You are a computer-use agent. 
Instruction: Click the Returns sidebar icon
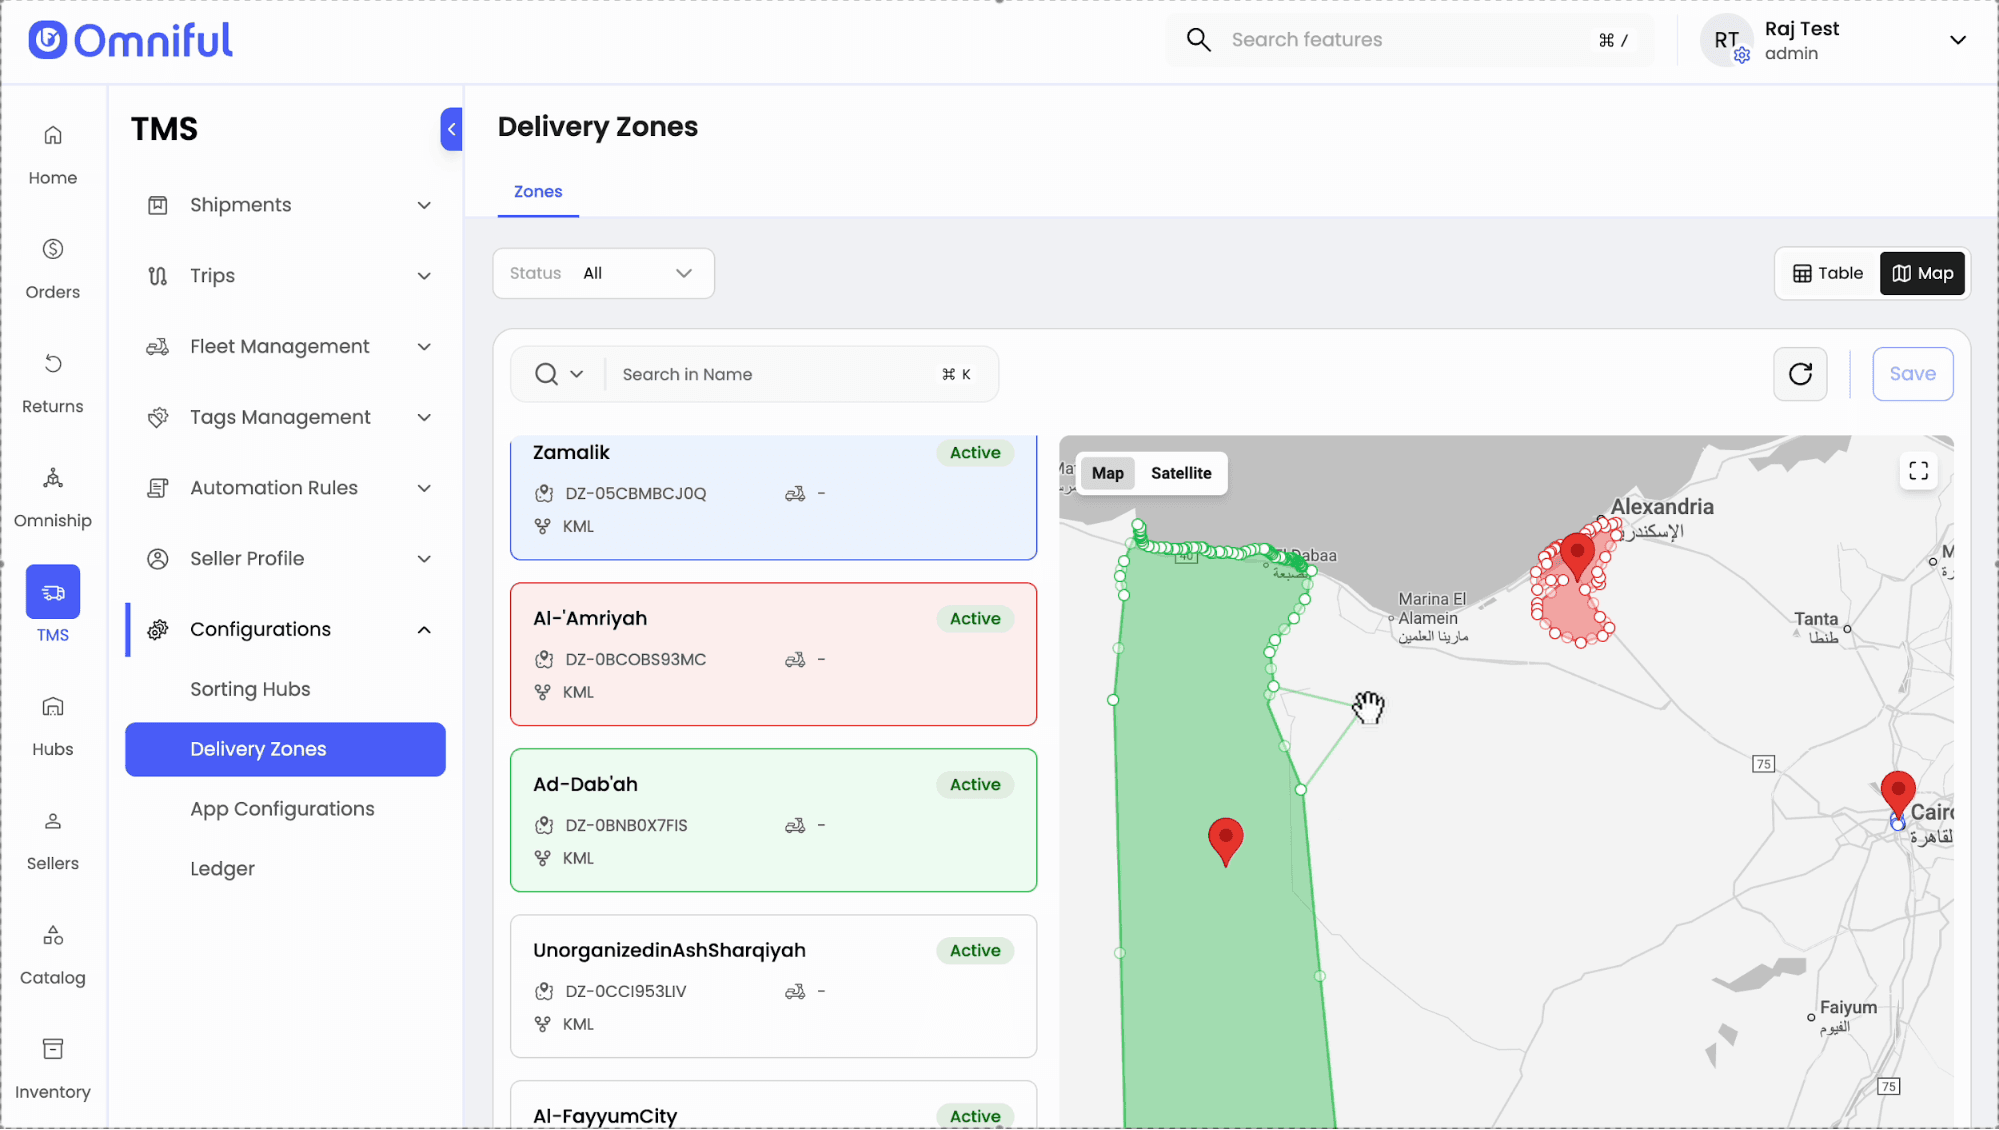tap(53, 383)
